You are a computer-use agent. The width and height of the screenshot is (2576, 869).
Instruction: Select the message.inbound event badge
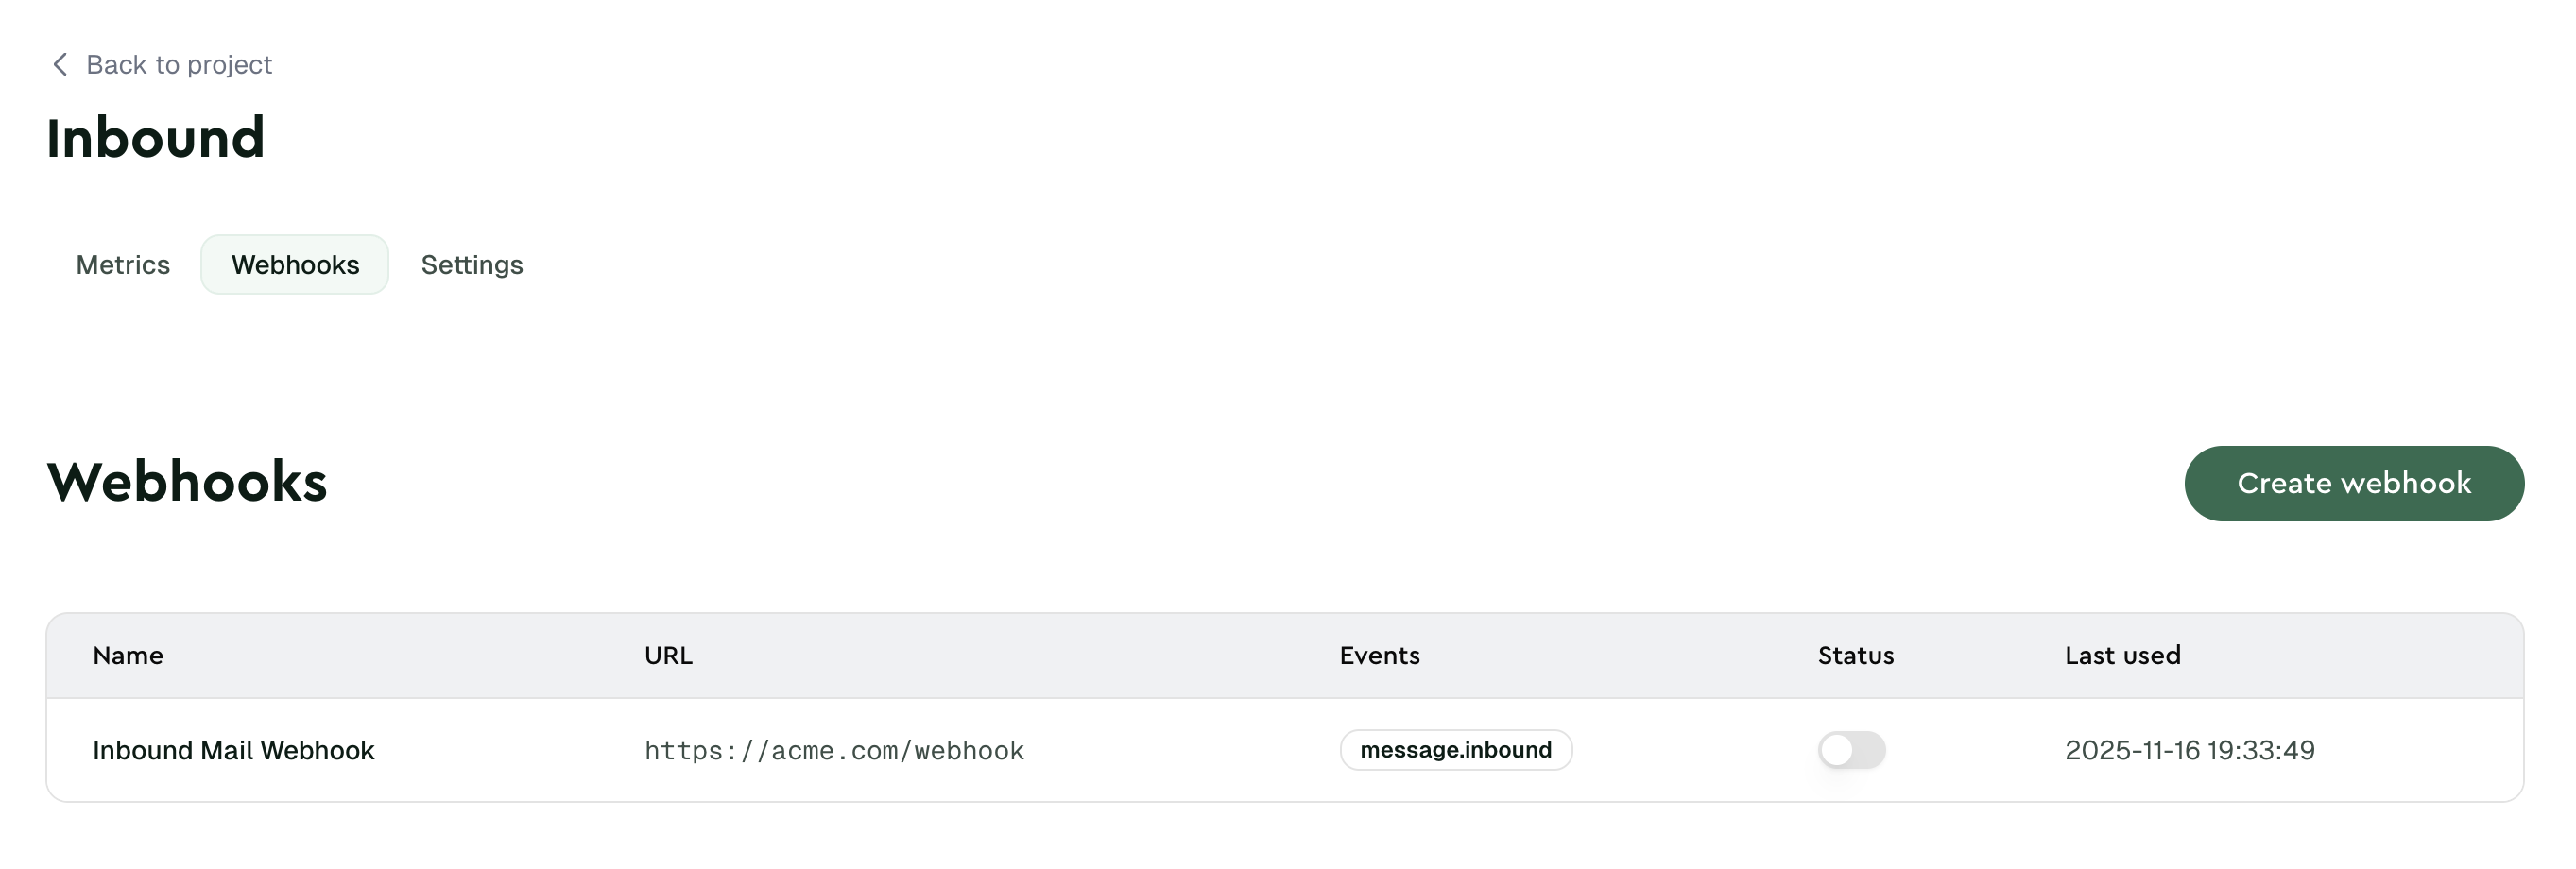point(1456,750)
